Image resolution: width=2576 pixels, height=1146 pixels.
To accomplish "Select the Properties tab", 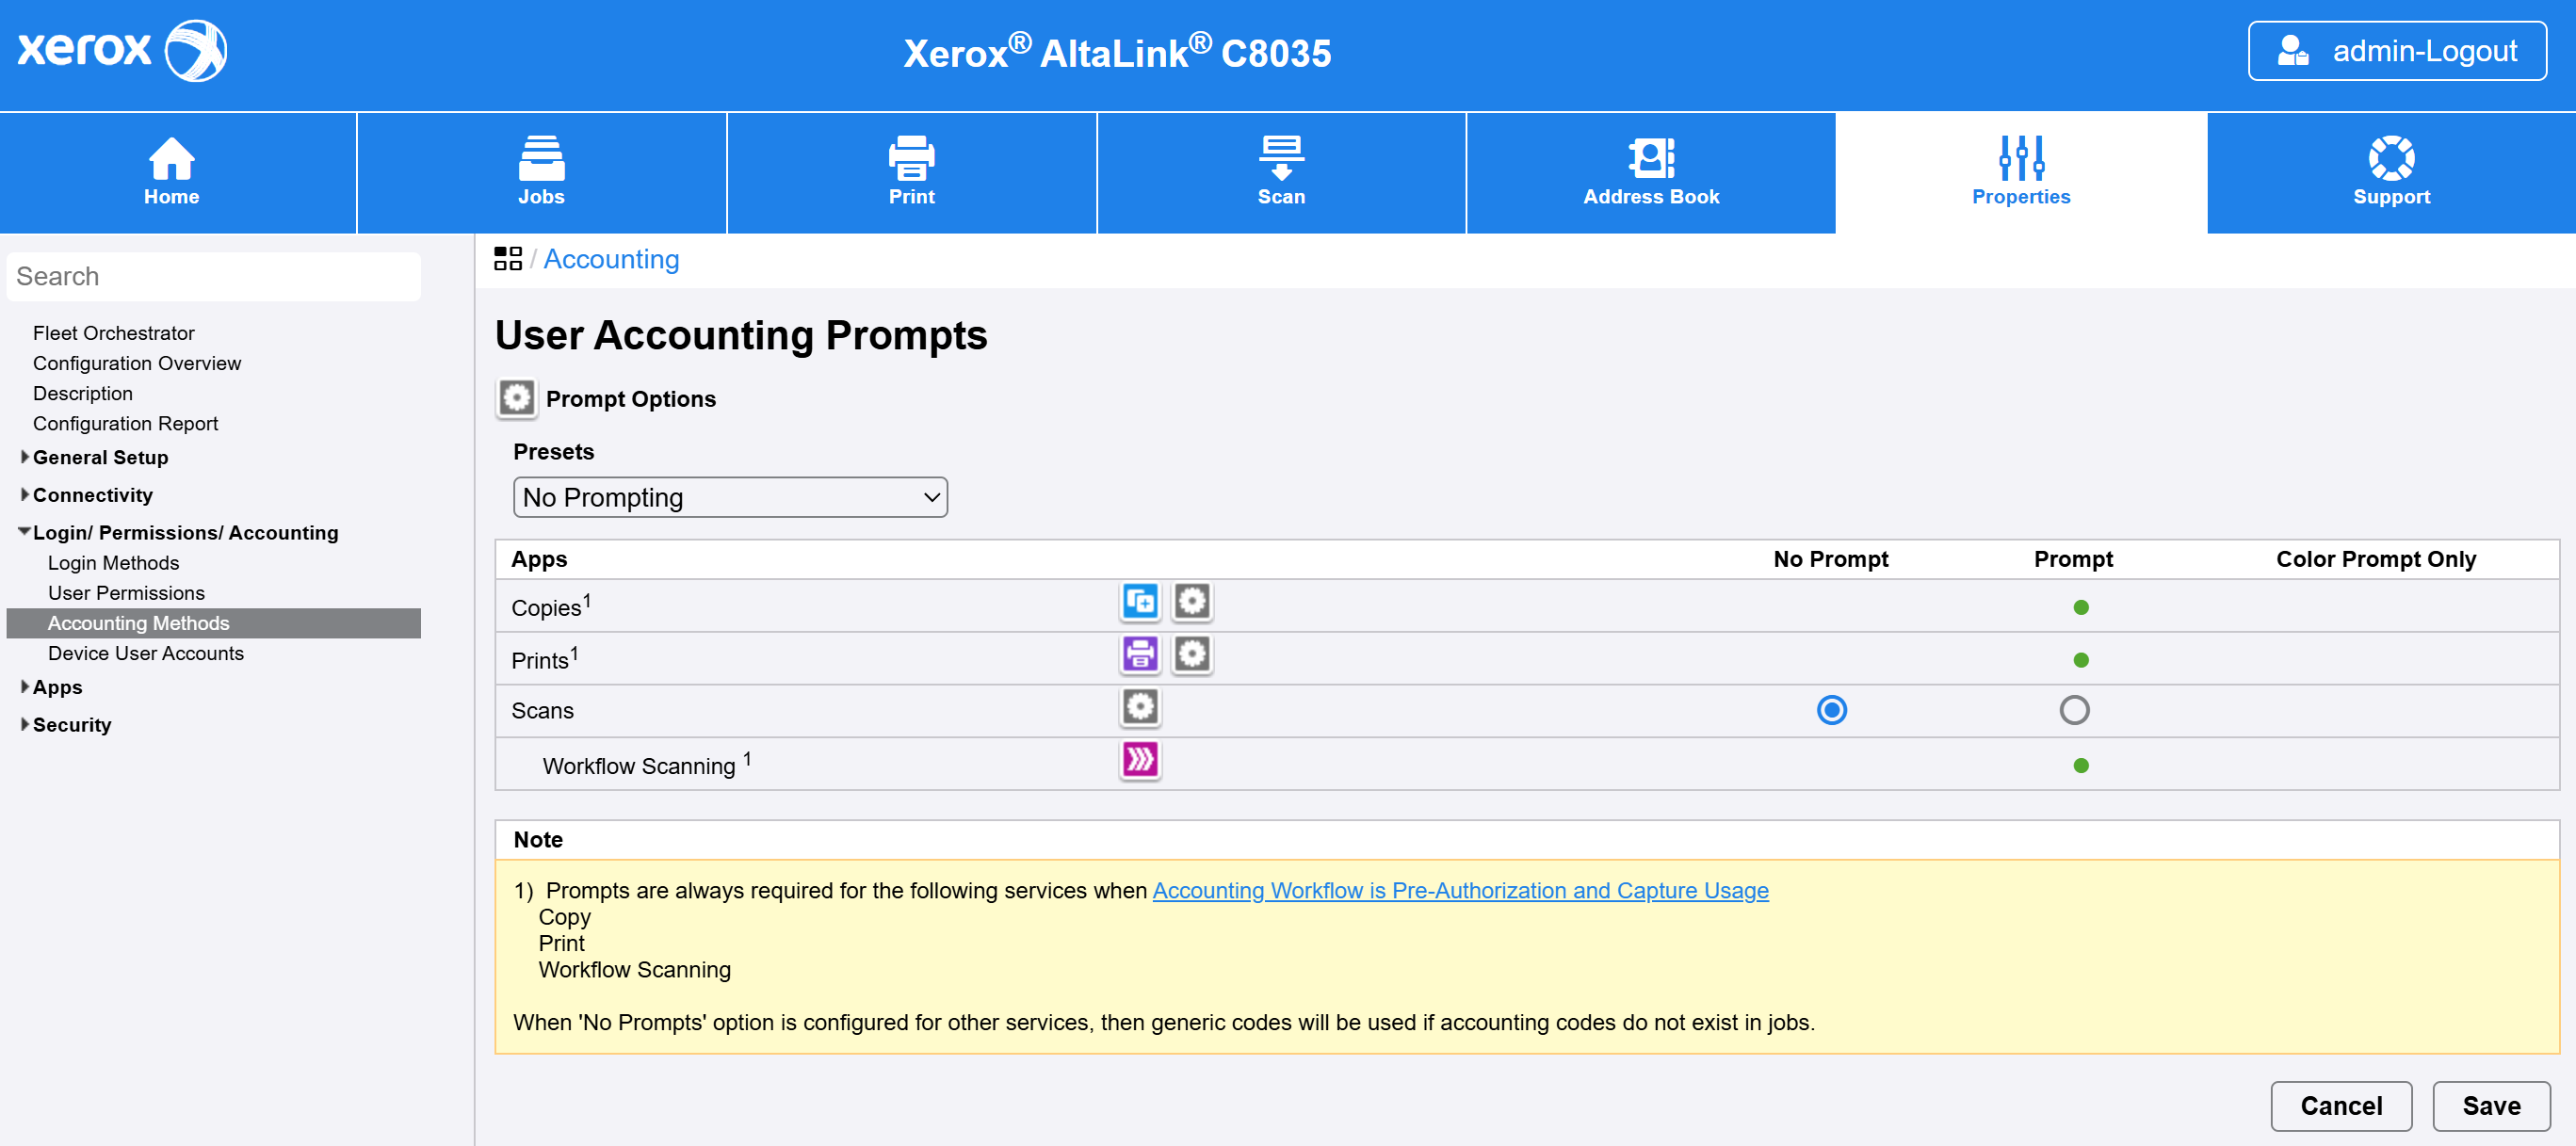I will click(x=2021, y=172).
